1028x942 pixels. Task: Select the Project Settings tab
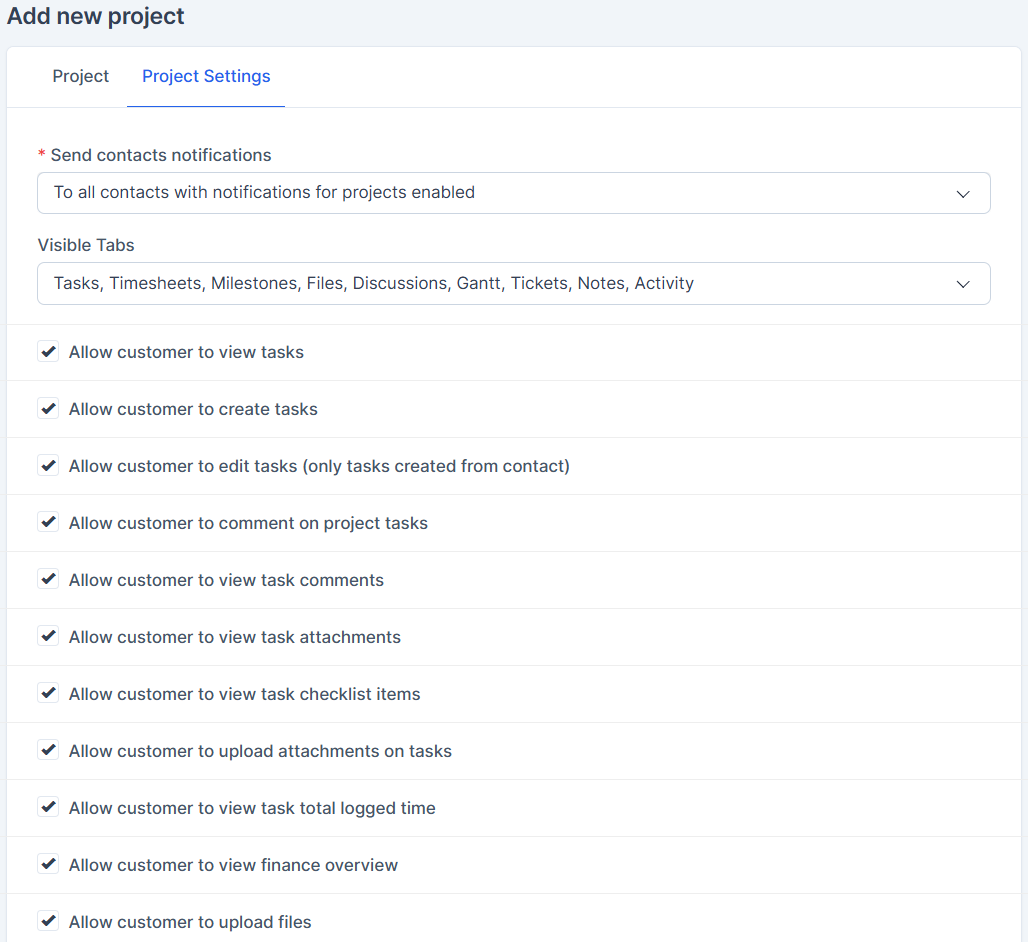point(206,77)
